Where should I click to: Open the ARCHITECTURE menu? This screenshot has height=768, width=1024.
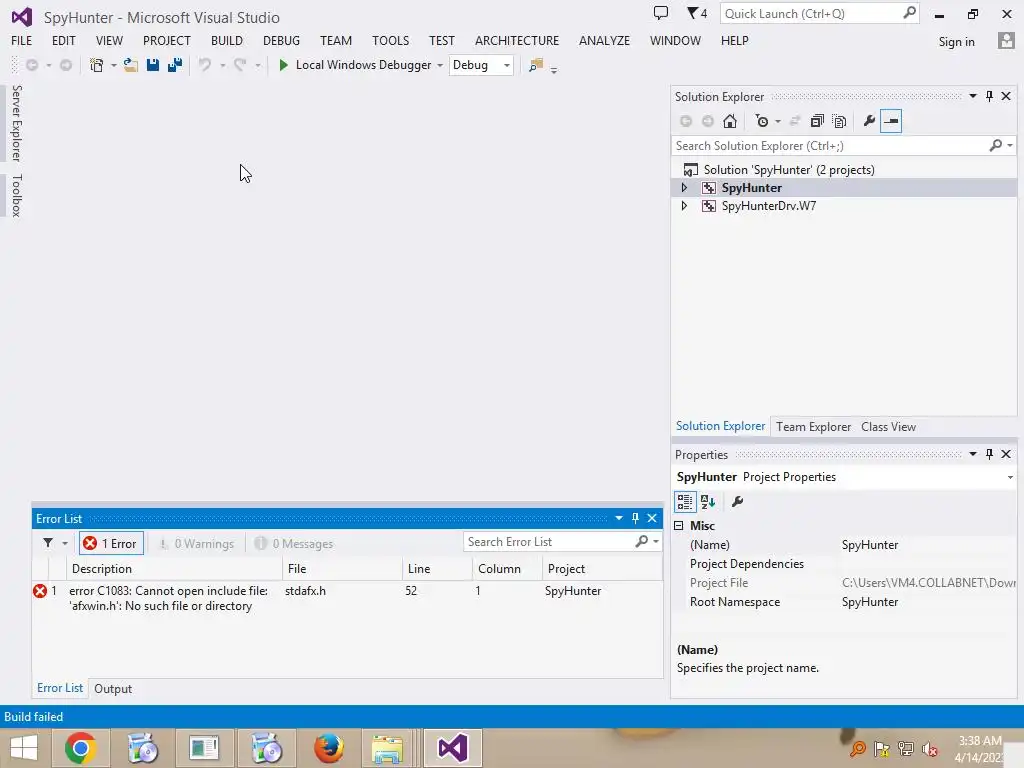click(517, 40)
